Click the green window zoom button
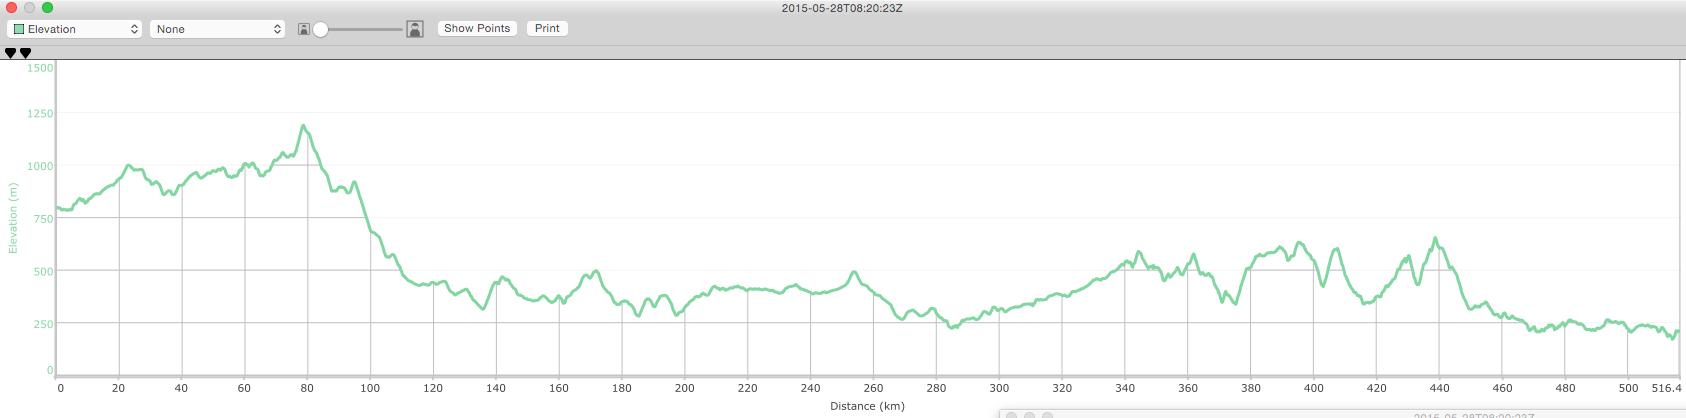This screenshot has height=418, width=1686. (x=47, y=8)
